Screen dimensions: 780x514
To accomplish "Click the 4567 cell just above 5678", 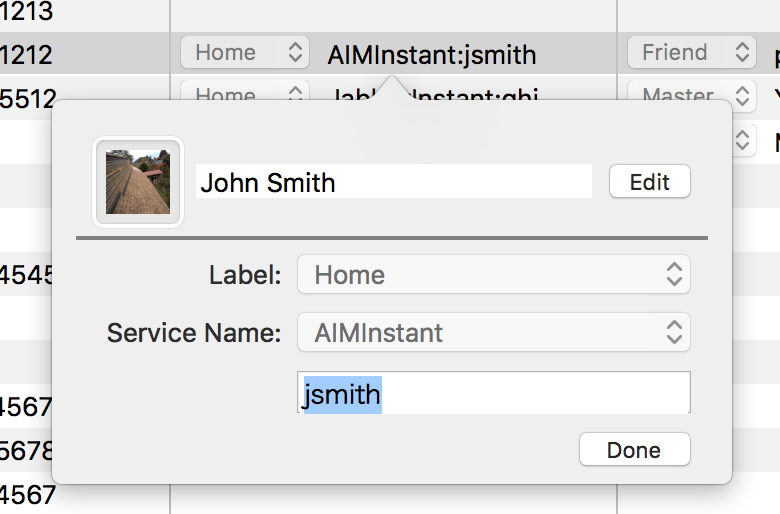I will (x=24, y=407).
